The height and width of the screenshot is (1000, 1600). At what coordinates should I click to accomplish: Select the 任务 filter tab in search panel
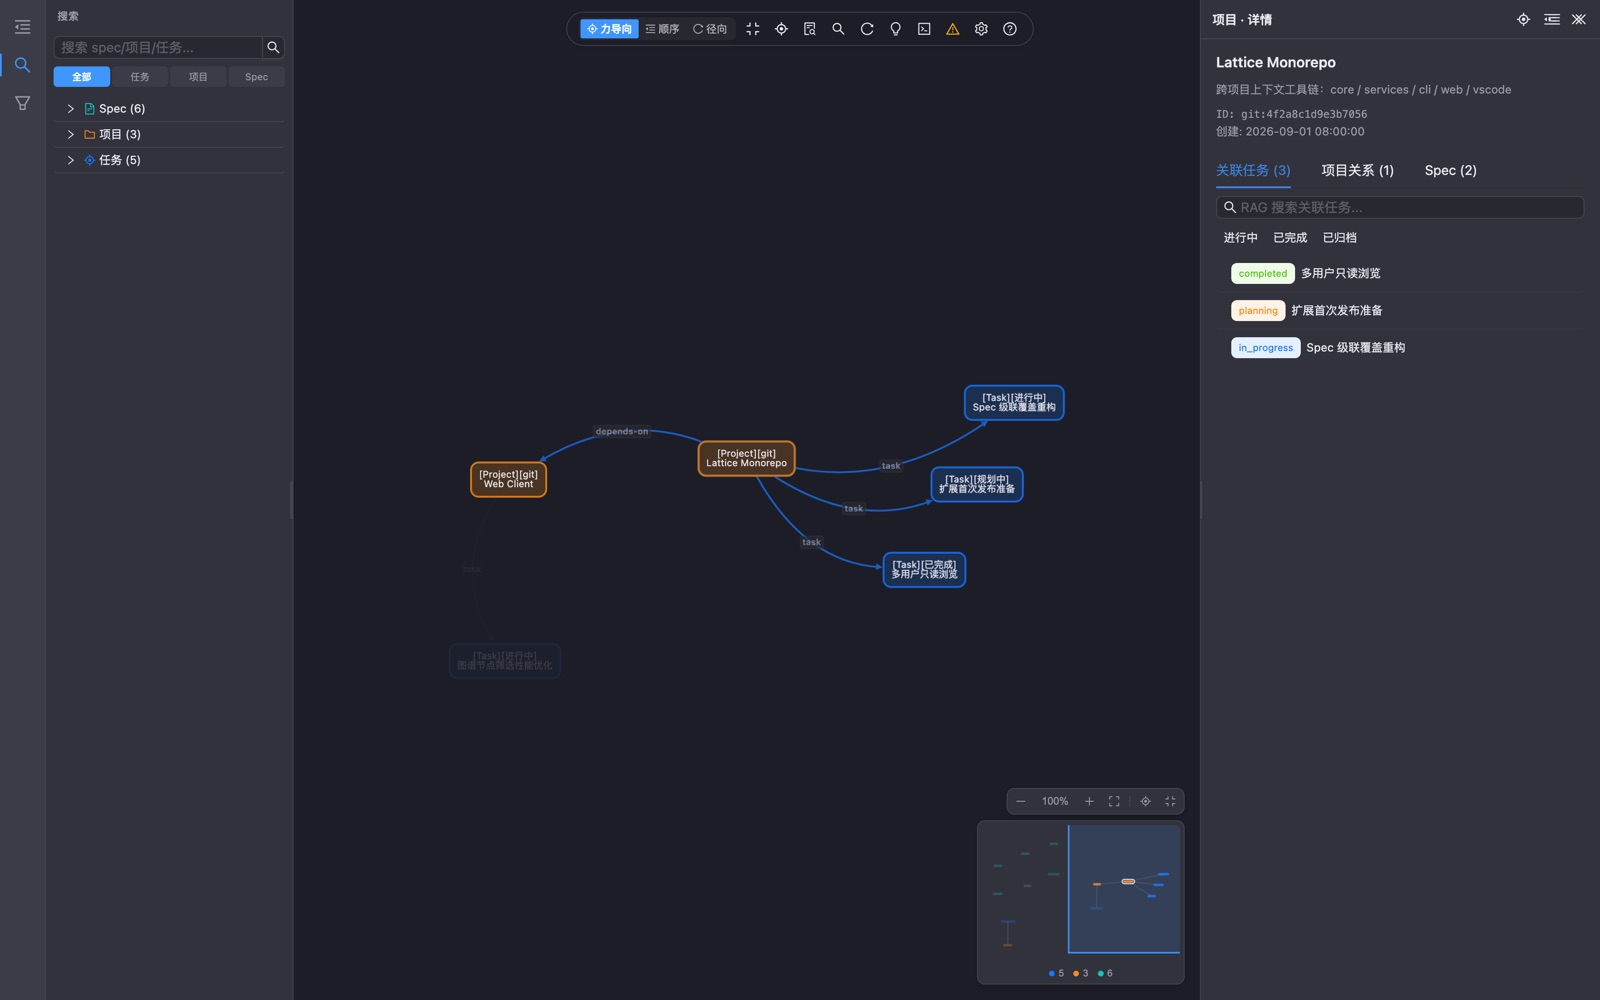(140, 77)
